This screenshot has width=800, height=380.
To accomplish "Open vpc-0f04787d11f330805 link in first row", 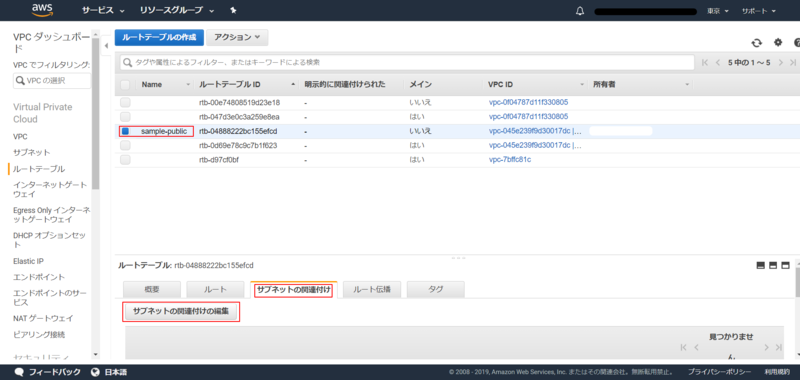I will point(528,103).
